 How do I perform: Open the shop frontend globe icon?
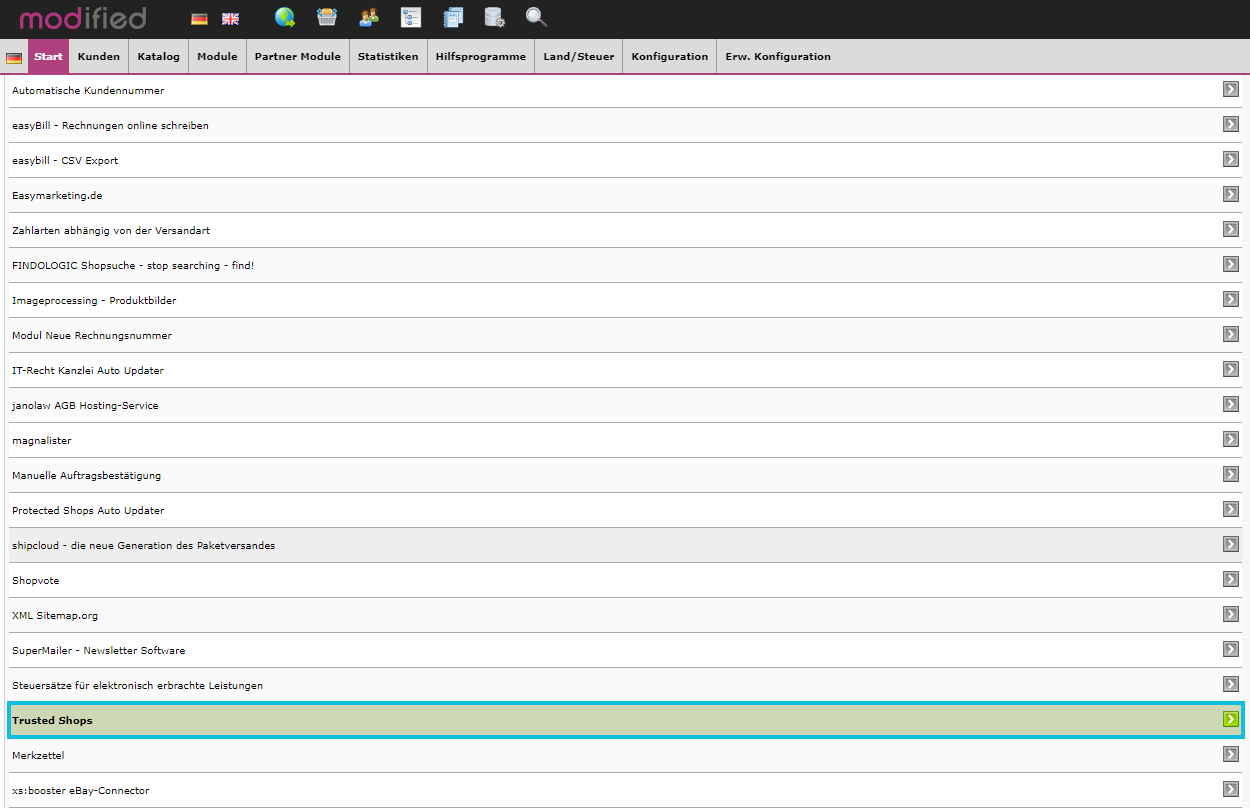point(285,17)
